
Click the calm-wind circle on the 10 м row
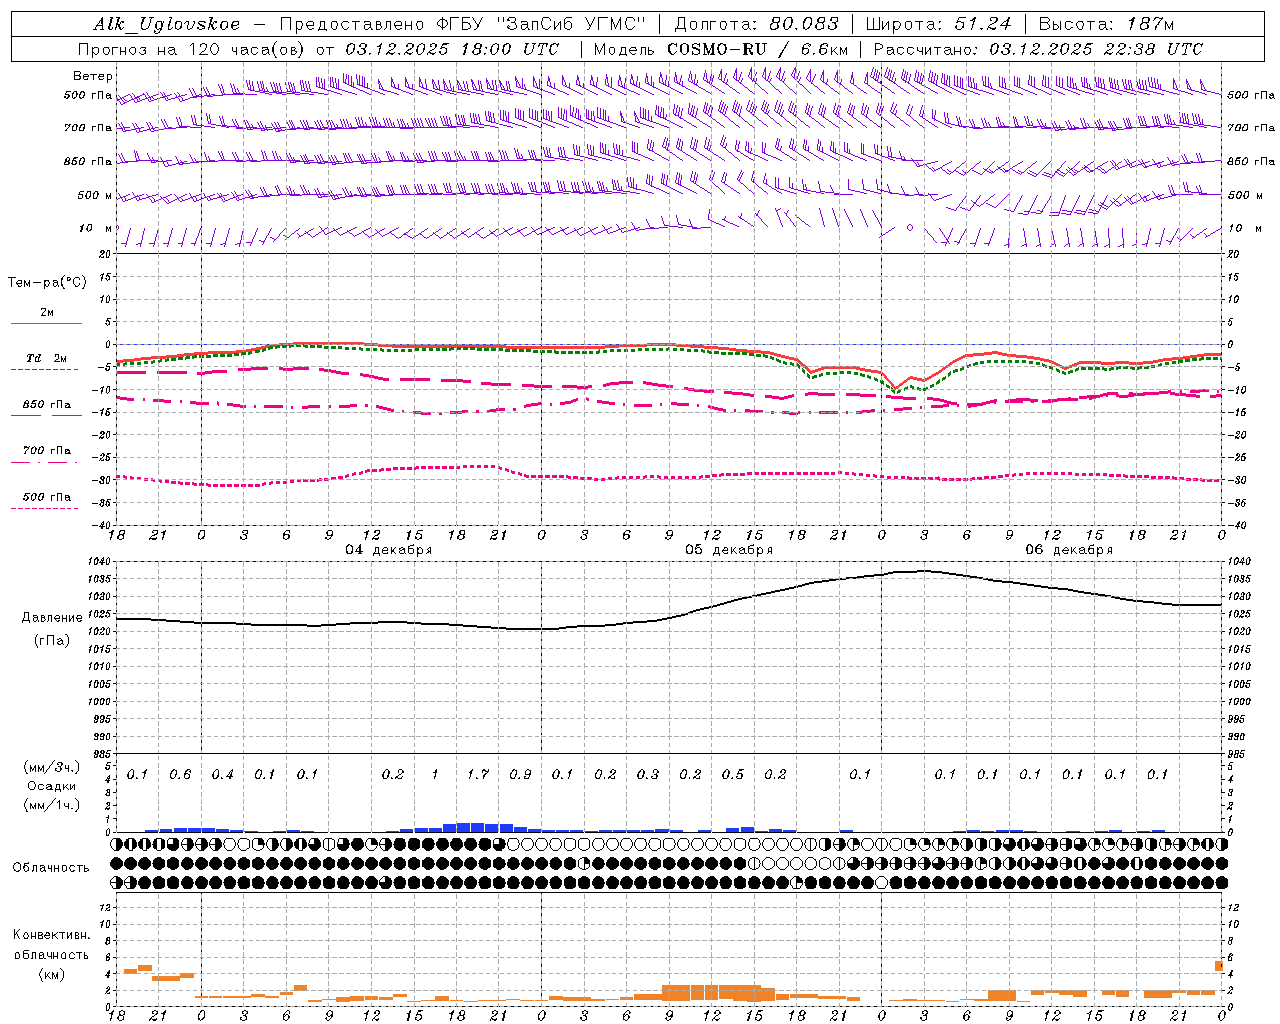point(910,228)
